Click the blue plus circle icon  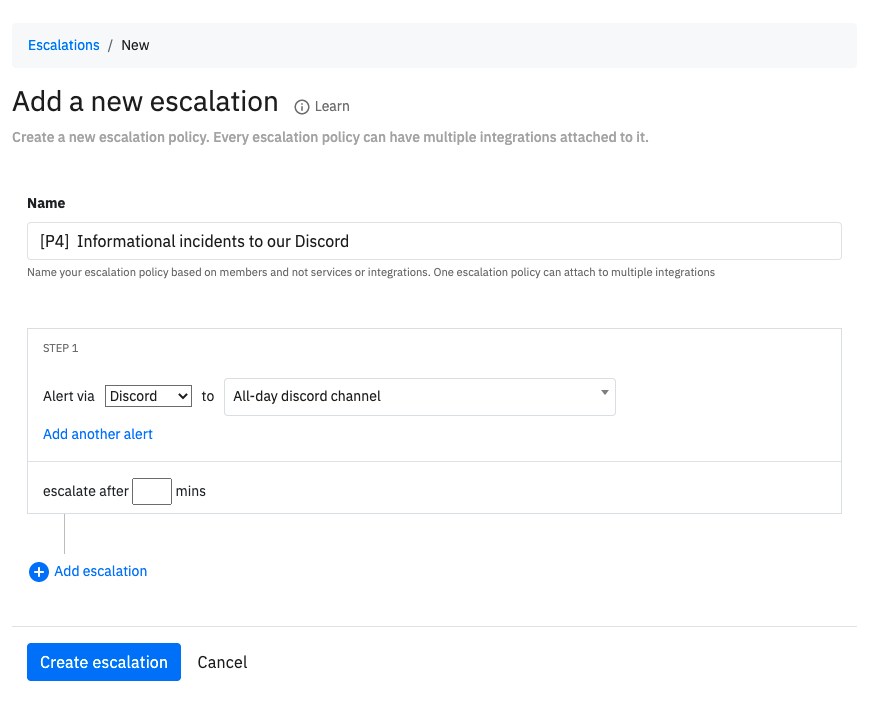[39, 572]
